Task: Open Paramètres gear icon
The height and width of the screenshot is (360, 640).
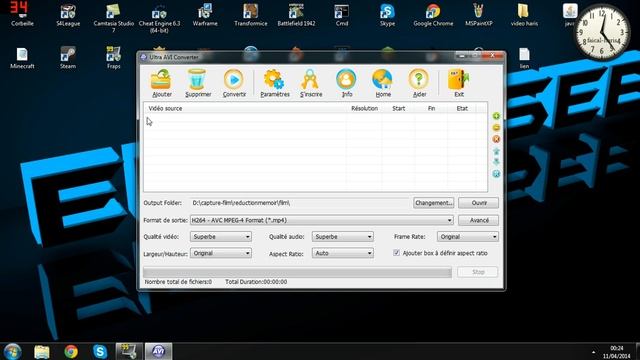Action: [275, 83]
